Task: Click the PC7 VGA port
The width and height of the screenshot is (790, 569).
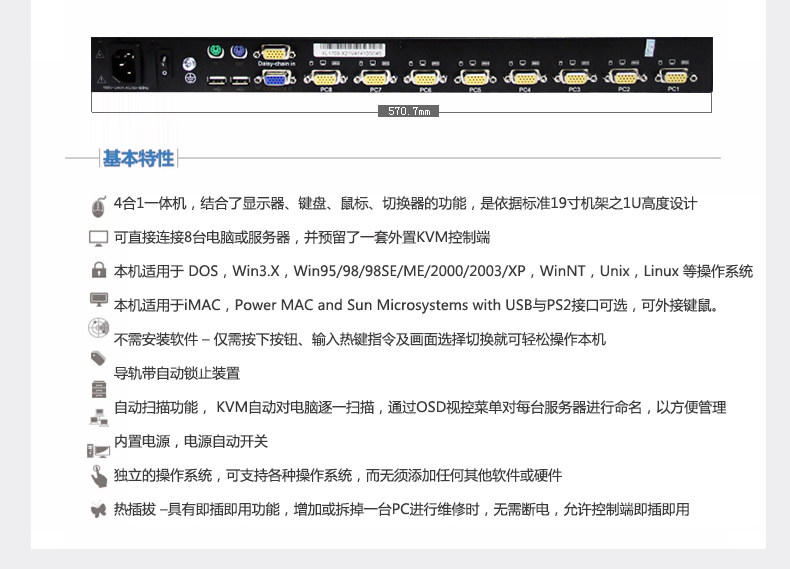Action: pos(375,78)
